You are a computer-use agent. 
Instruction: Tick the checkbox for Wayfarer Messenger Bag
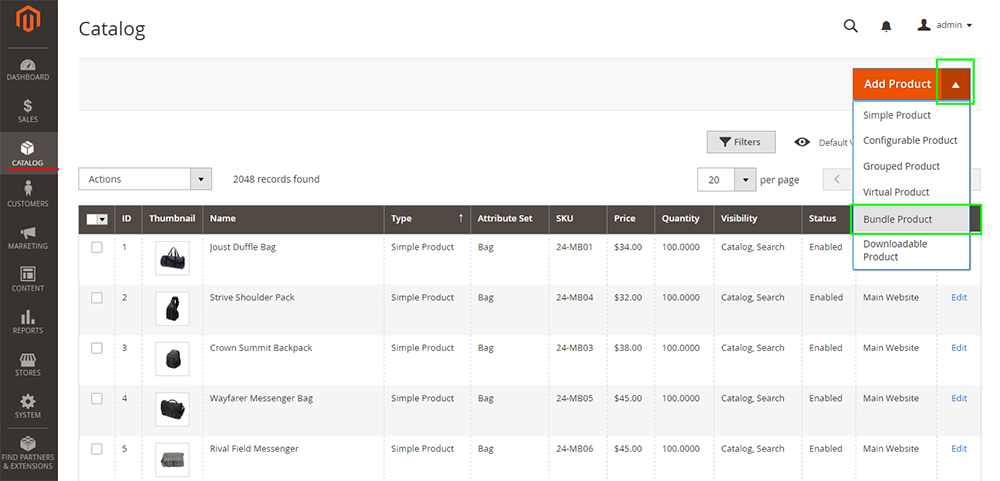(96, 399)
